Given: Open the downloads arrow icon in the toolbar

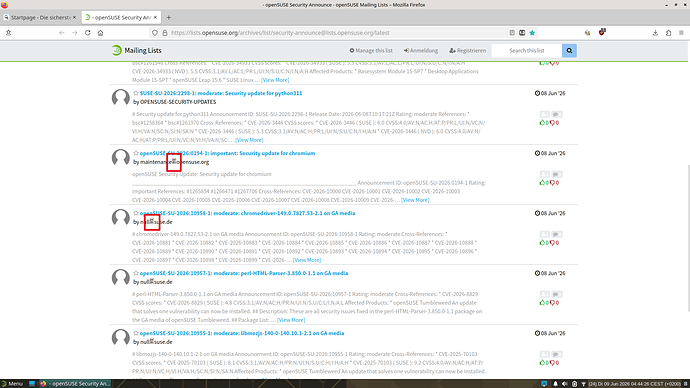Looking at the screenshot, I should point(655,33).
